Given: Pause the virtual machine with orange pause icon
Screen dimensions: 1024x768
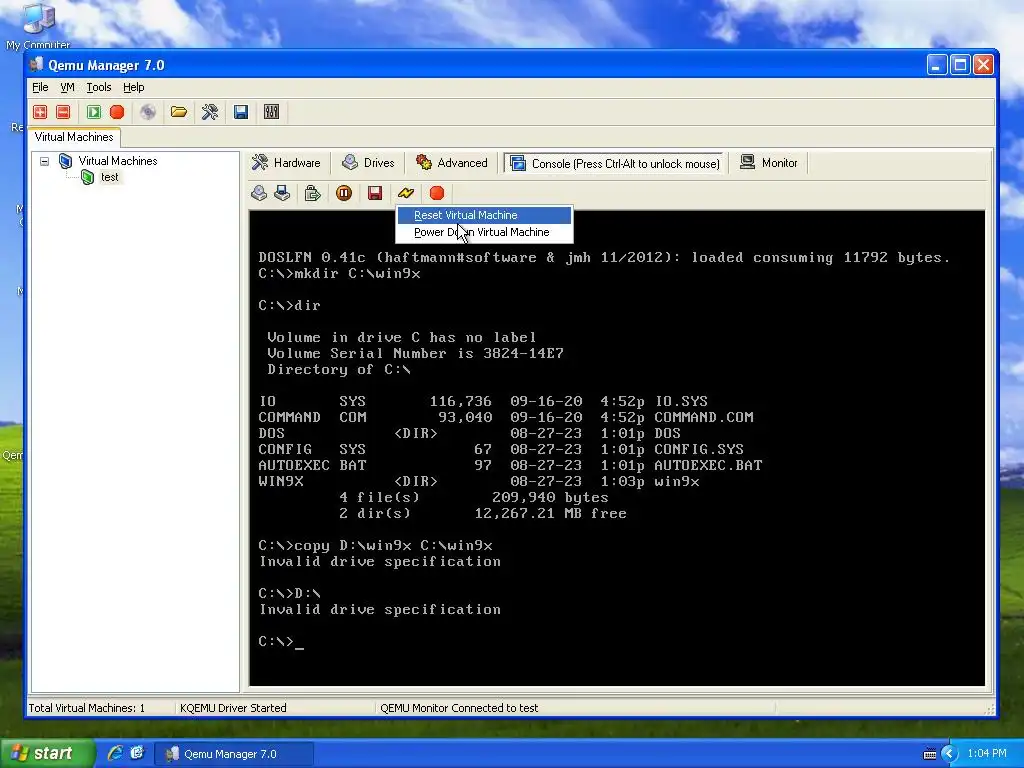Looking at the screenshot, I should [x=344, y=193].
